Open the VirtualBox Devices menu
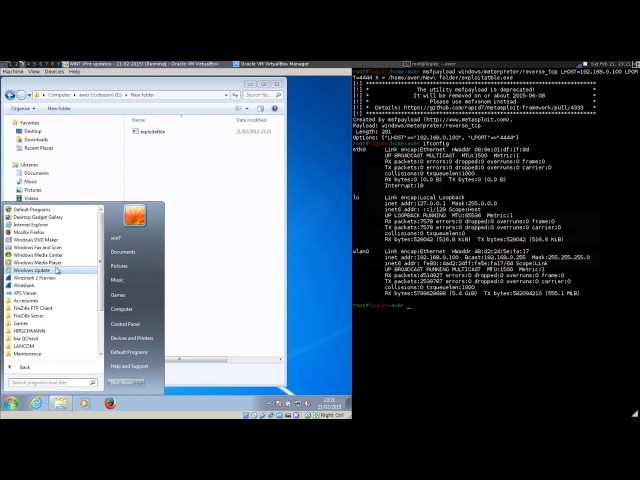This screenshot has height=480, width=640. point(54,72)
